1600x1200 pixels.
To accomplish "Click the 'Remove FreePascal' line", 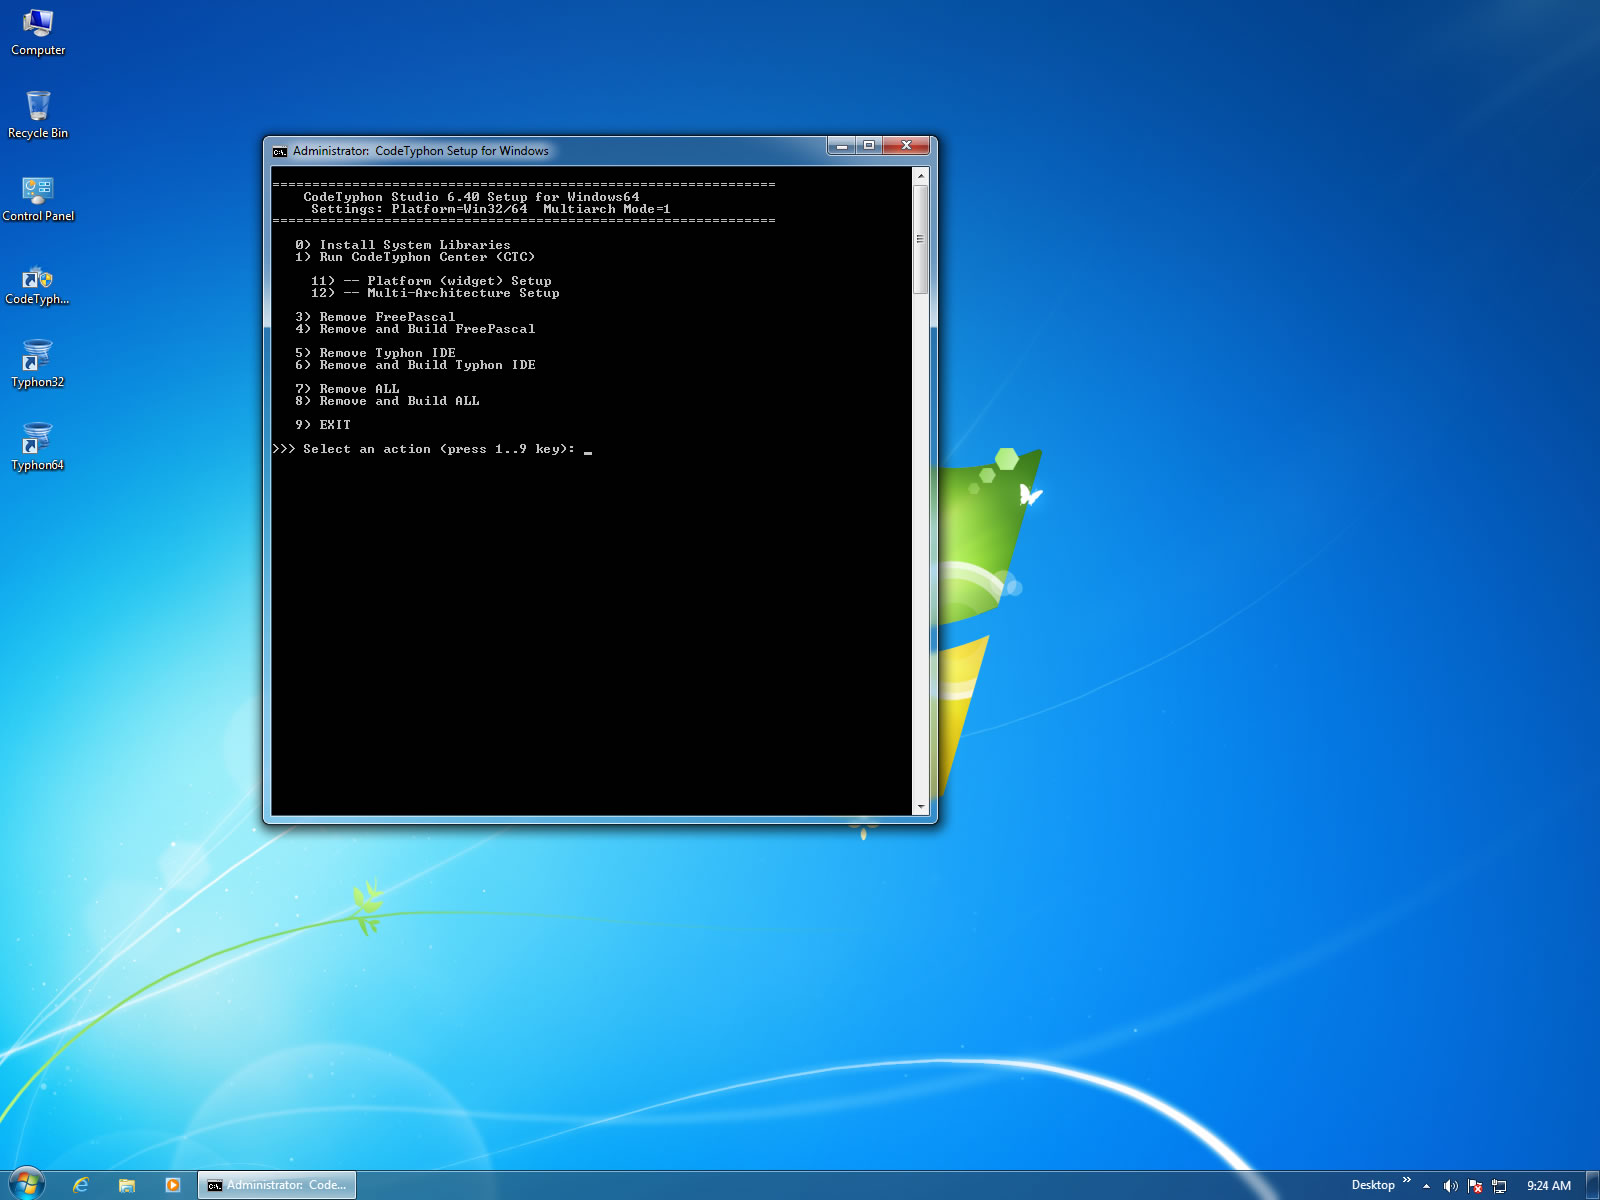I will click(375, 317).
